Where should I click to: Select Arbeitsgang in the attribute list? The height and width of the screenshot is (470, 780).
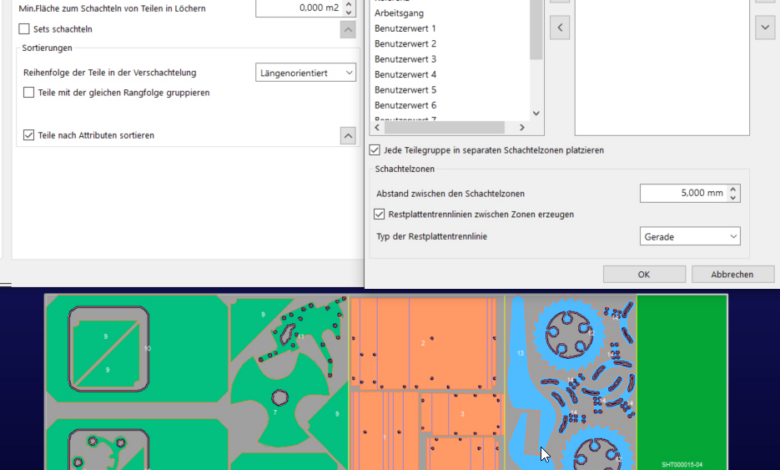click(399, 13)
